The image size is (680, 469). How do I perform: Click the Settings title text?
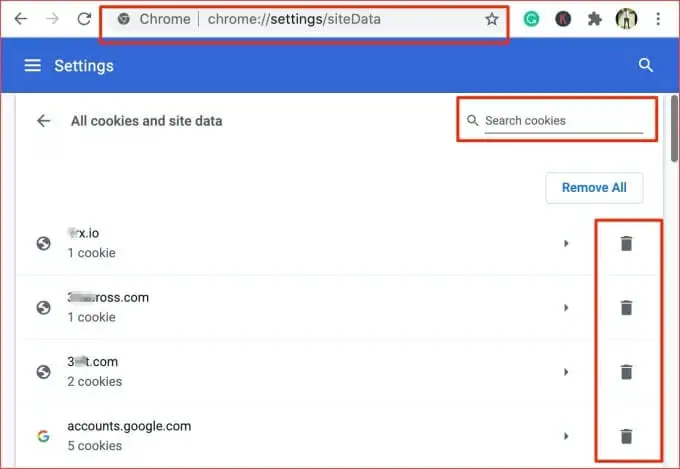(84, 66)
